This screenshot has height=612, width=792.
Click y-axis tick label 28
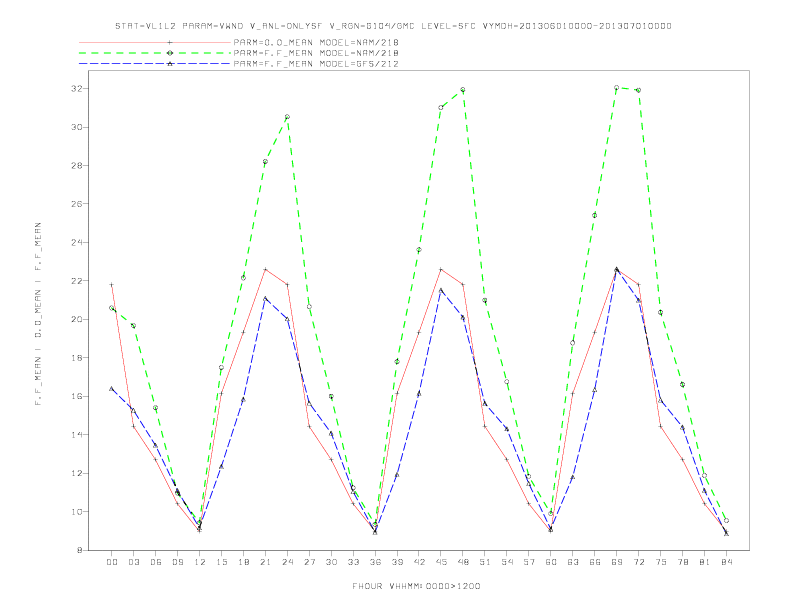click(x=77, y=166)
